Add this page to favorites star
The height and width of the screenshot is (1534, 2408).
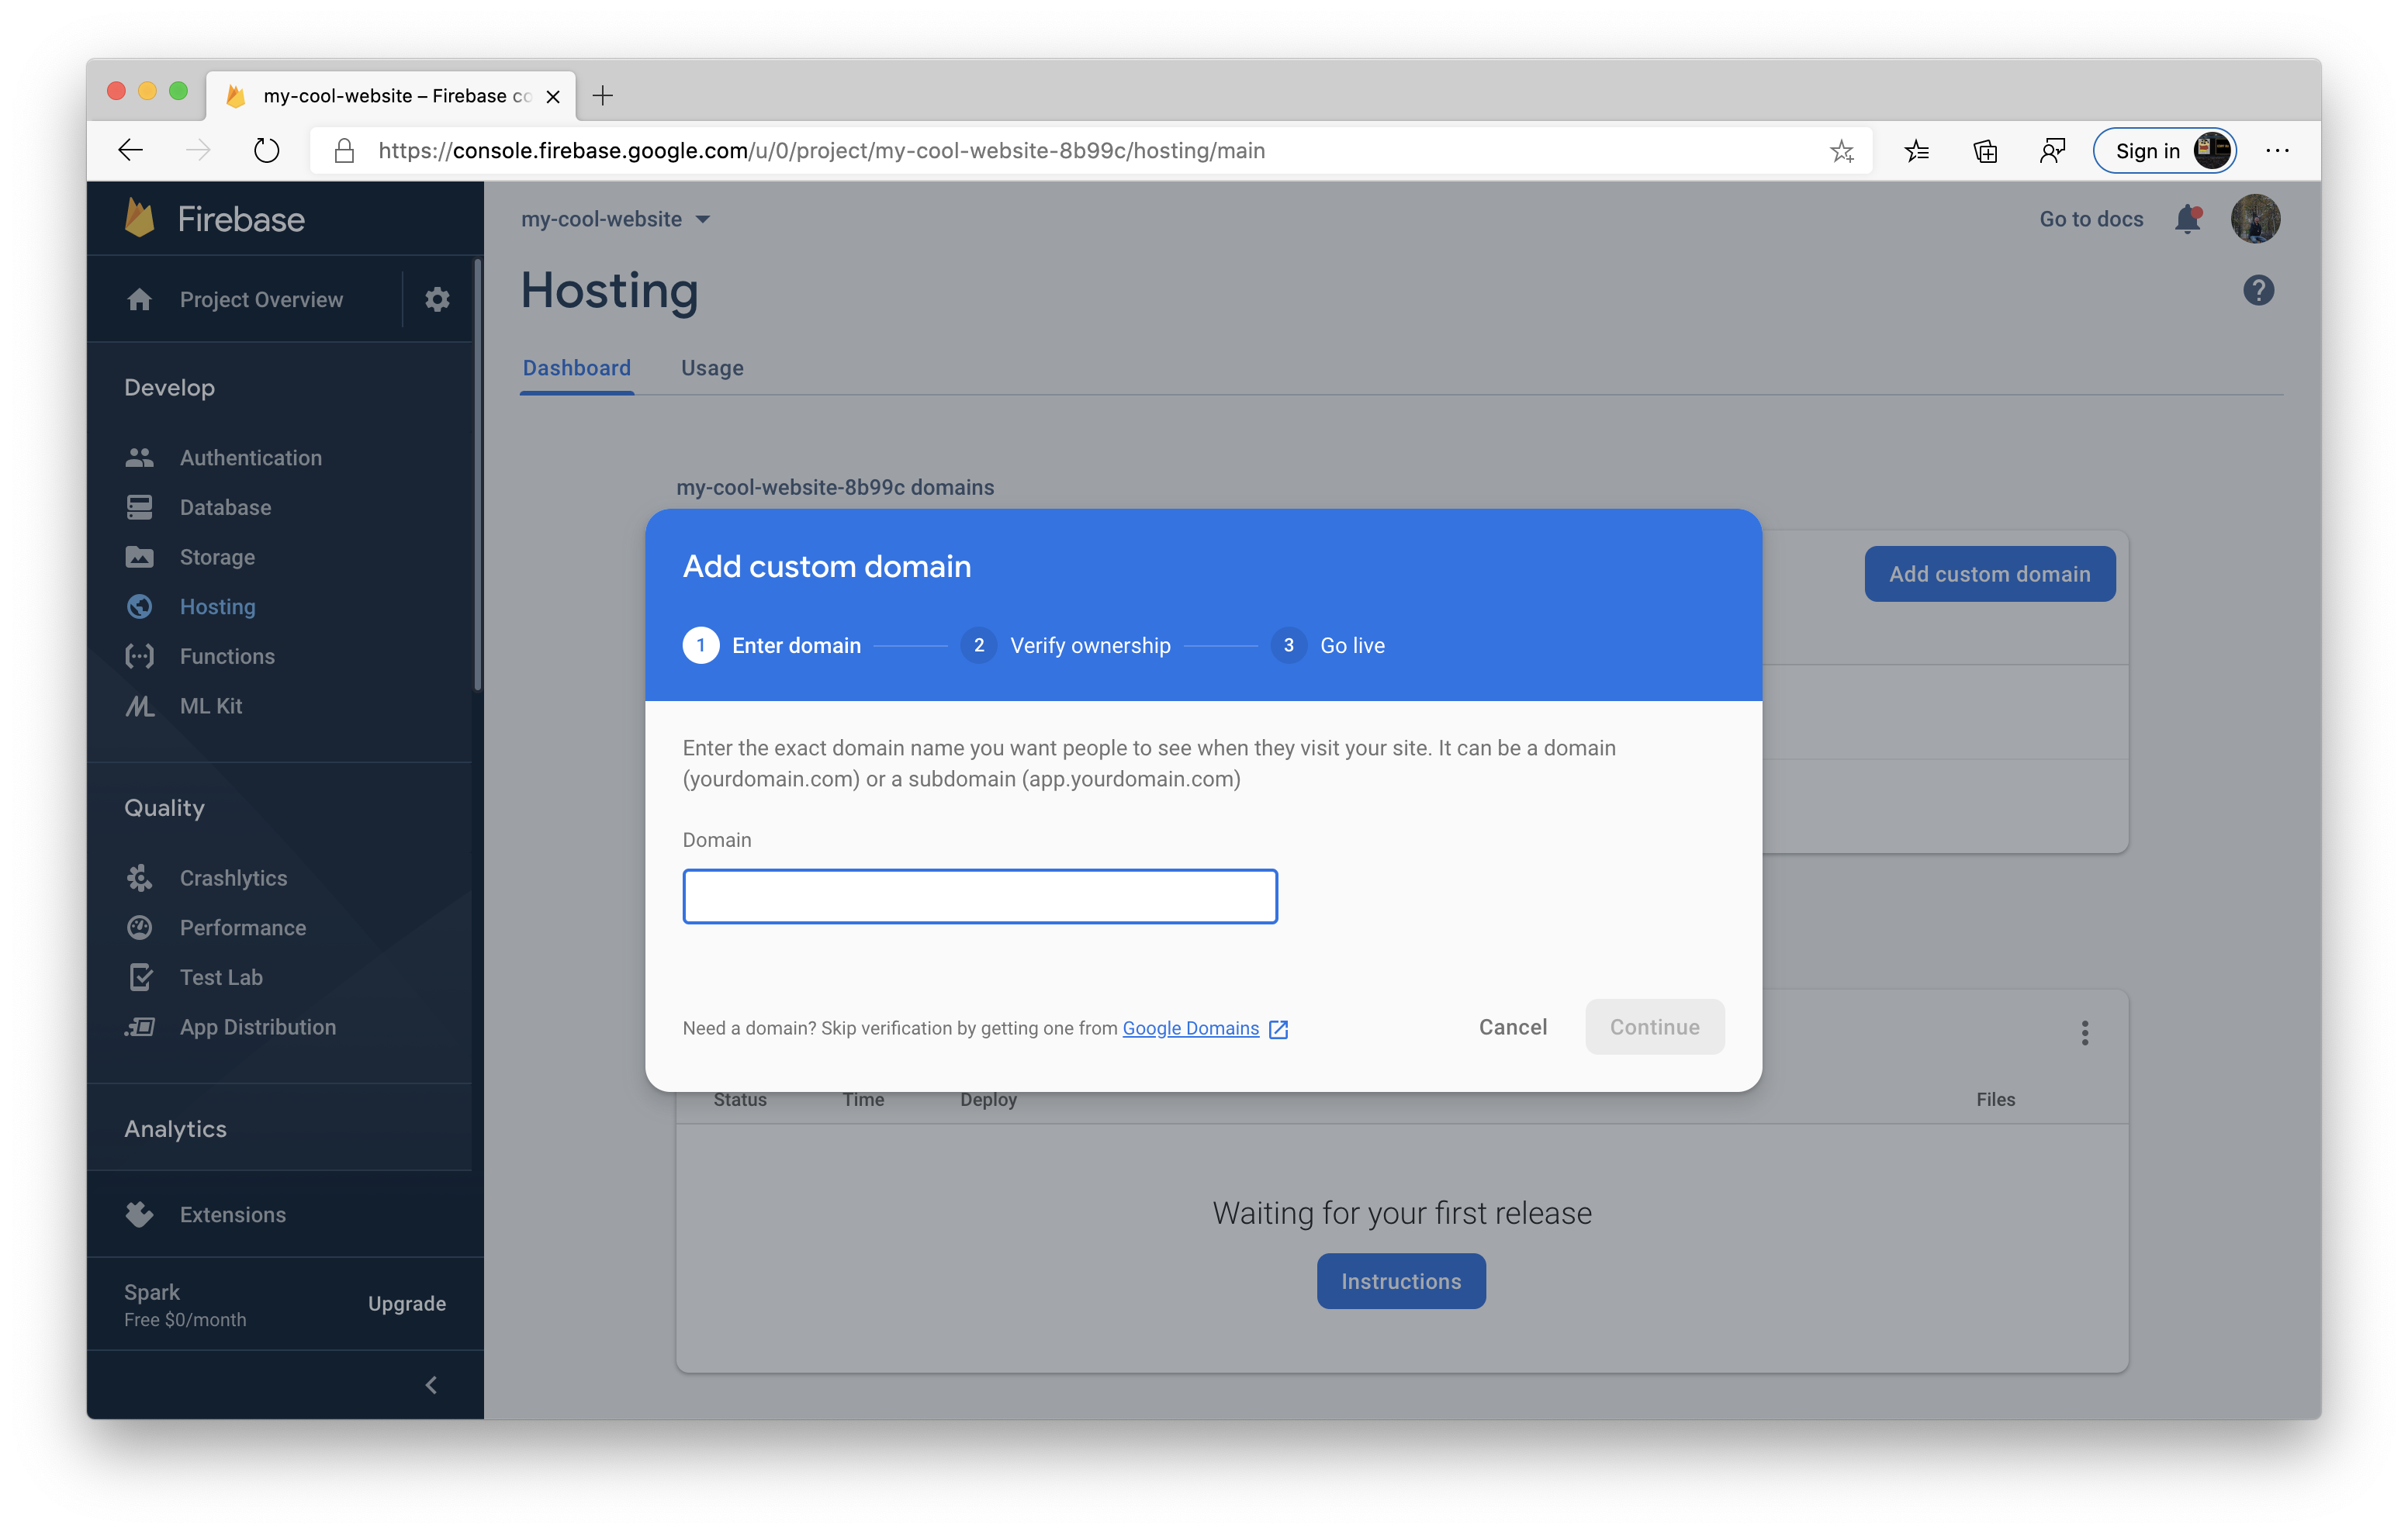click(x=1841, y=151)
